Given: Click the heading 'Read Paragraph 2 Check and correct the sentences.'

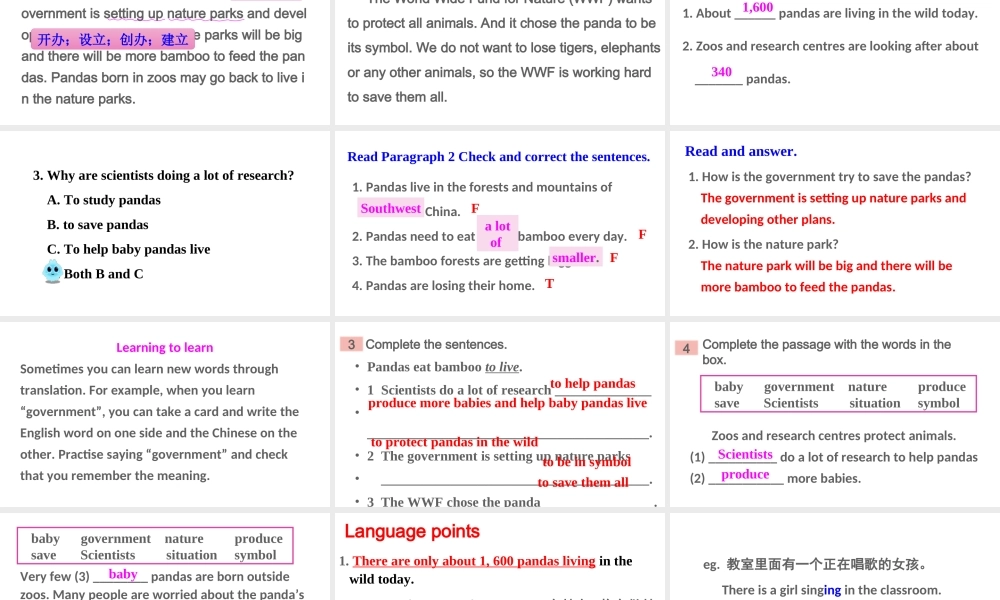Looking at the screenshot, I should [499, 157].
